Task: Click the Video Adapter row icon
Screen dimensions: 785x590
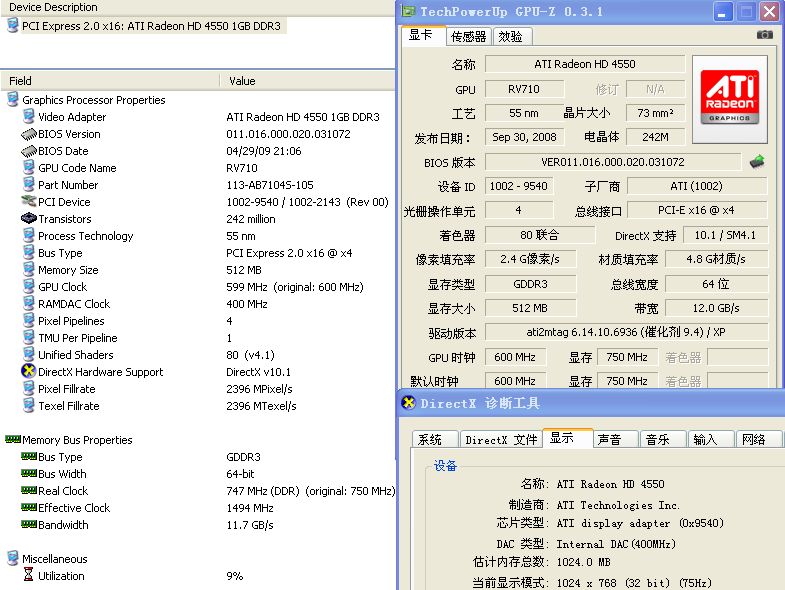Action: (29, 116)
